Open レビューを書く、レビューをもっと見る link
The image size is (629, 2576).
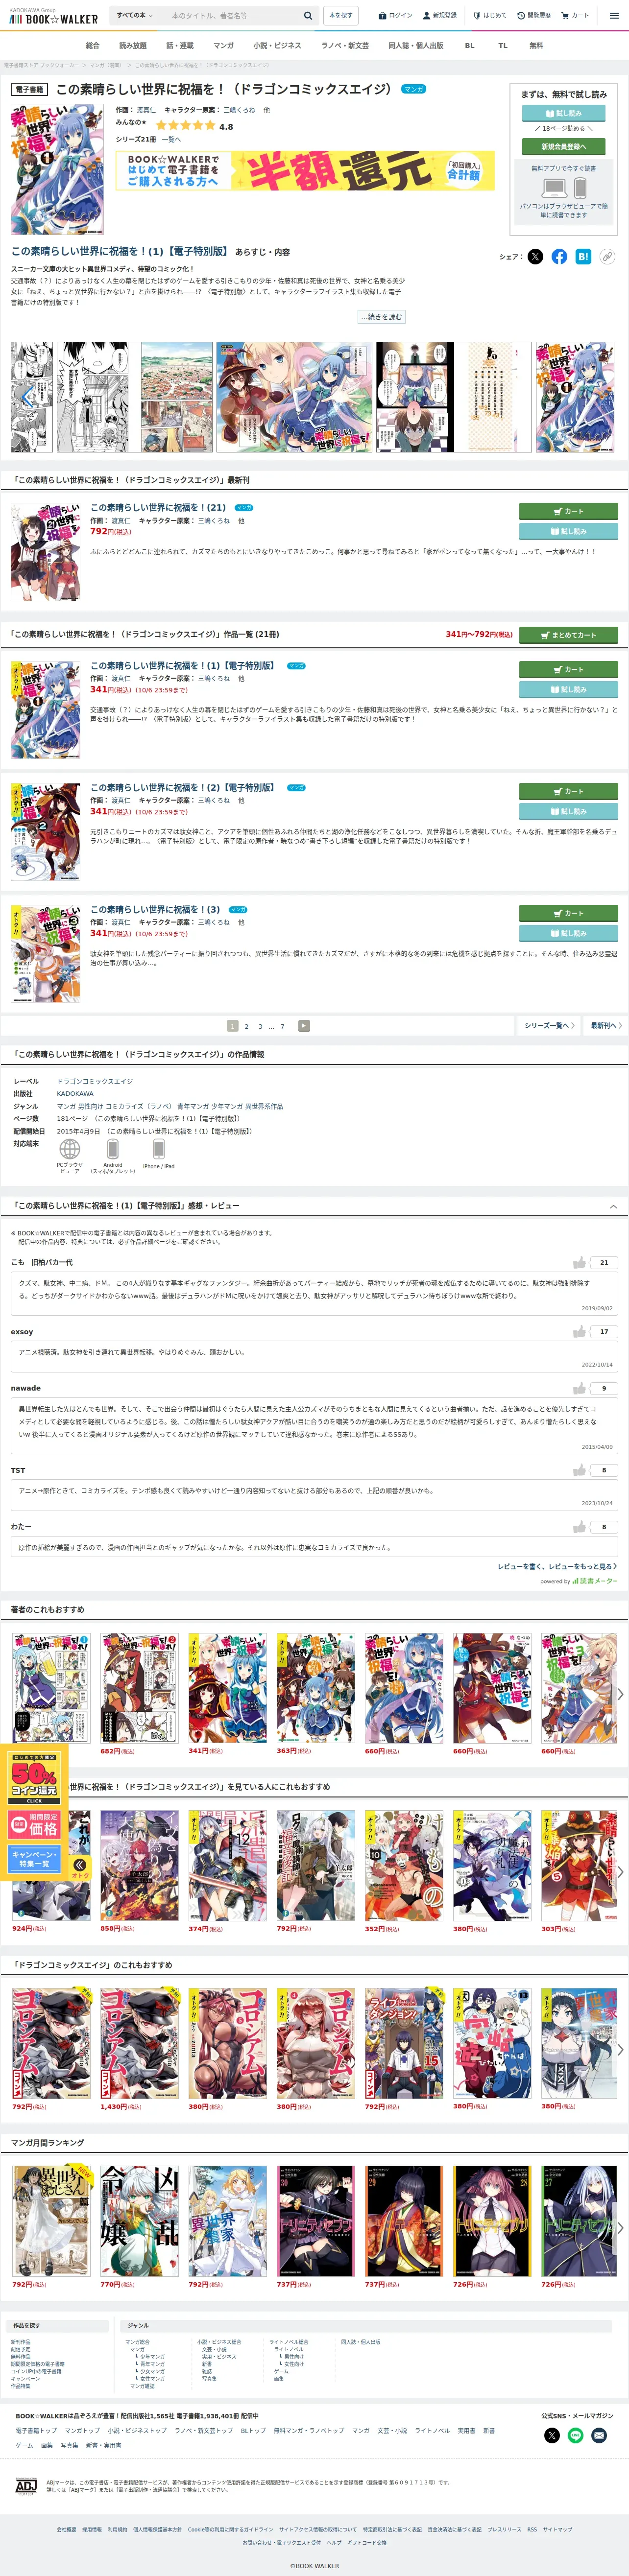tap(557, 1567)
